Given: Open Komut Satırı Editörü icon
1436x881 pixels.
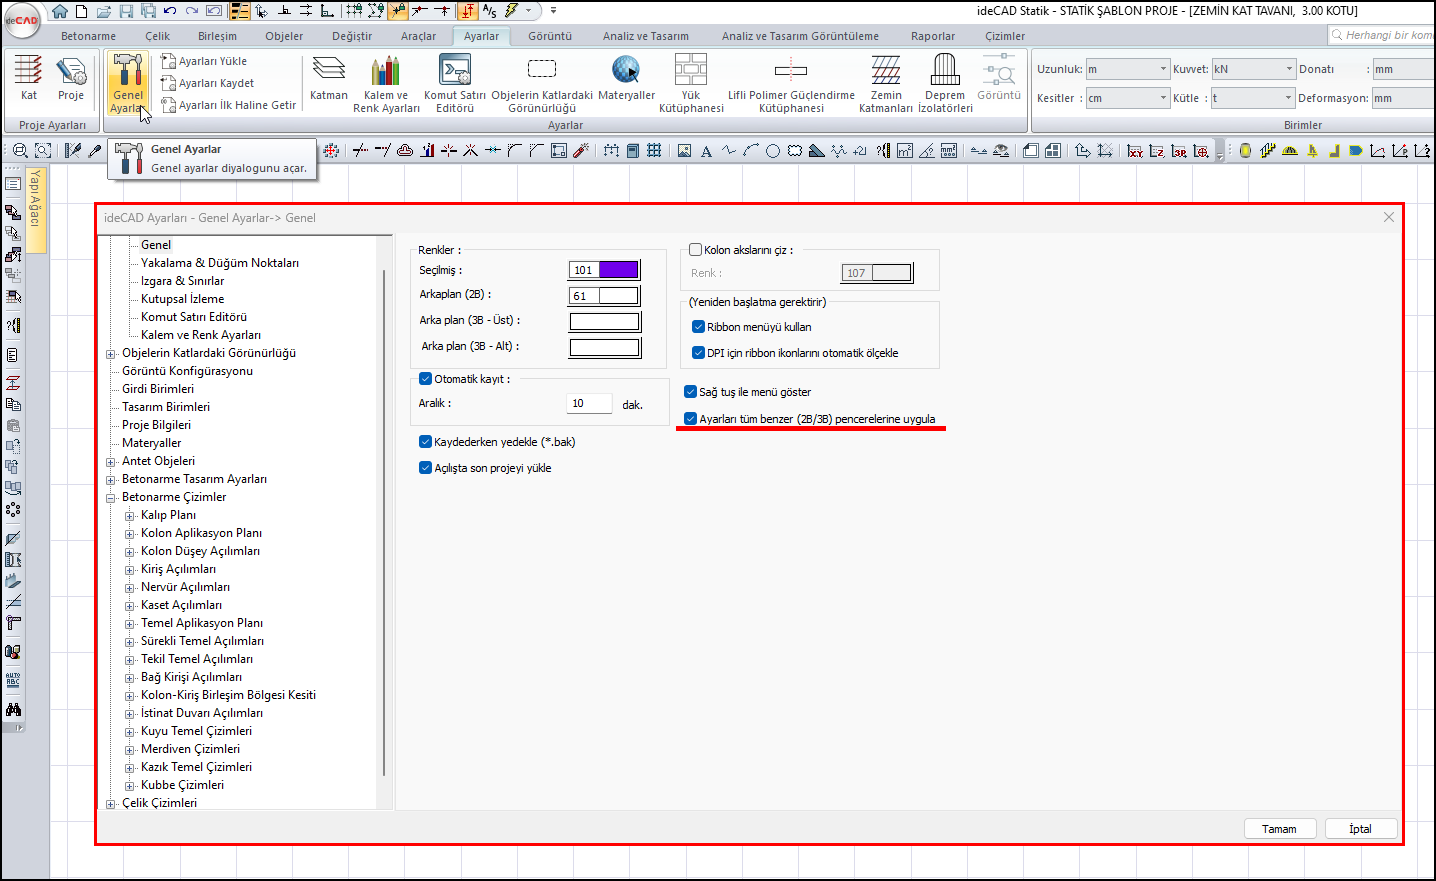Looking at the screenshot, I should pos(455,70).
